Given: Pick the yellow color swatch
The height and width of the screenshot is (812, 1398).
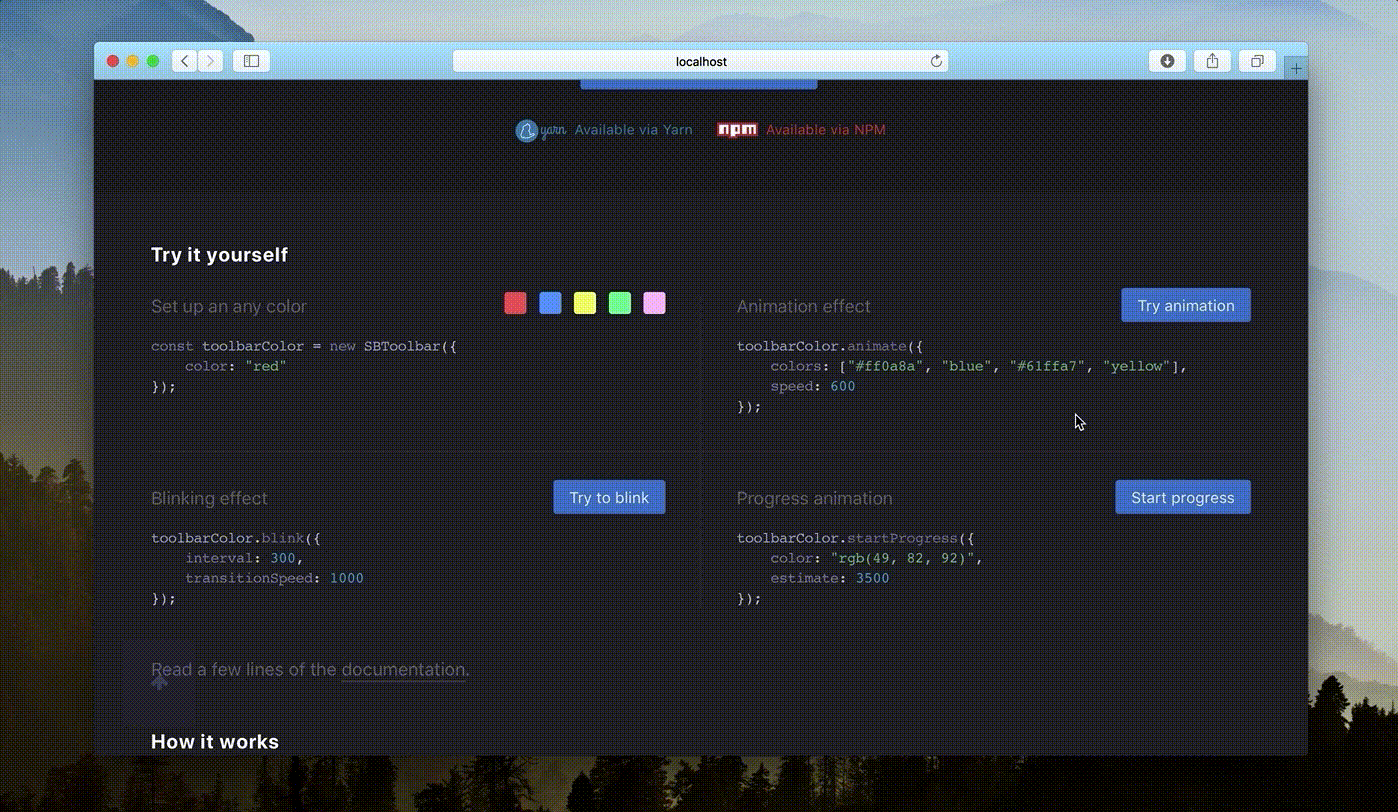Looking at the screenshot, I should point(585,303).
